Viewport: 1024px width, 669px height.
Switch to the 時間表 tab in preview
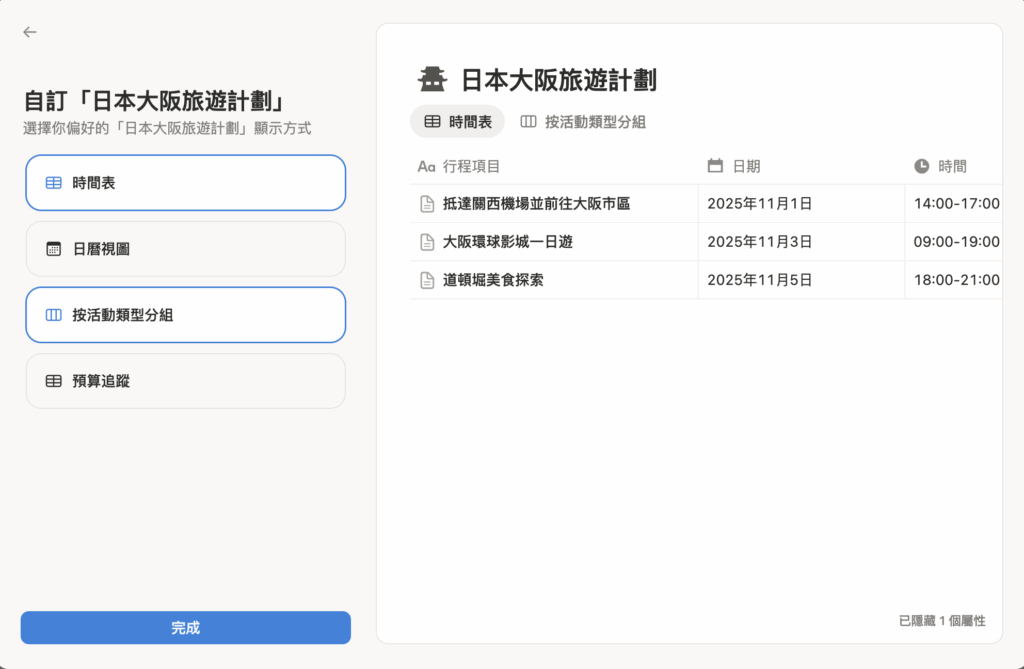pyautogui.click(x=458, y=122)
